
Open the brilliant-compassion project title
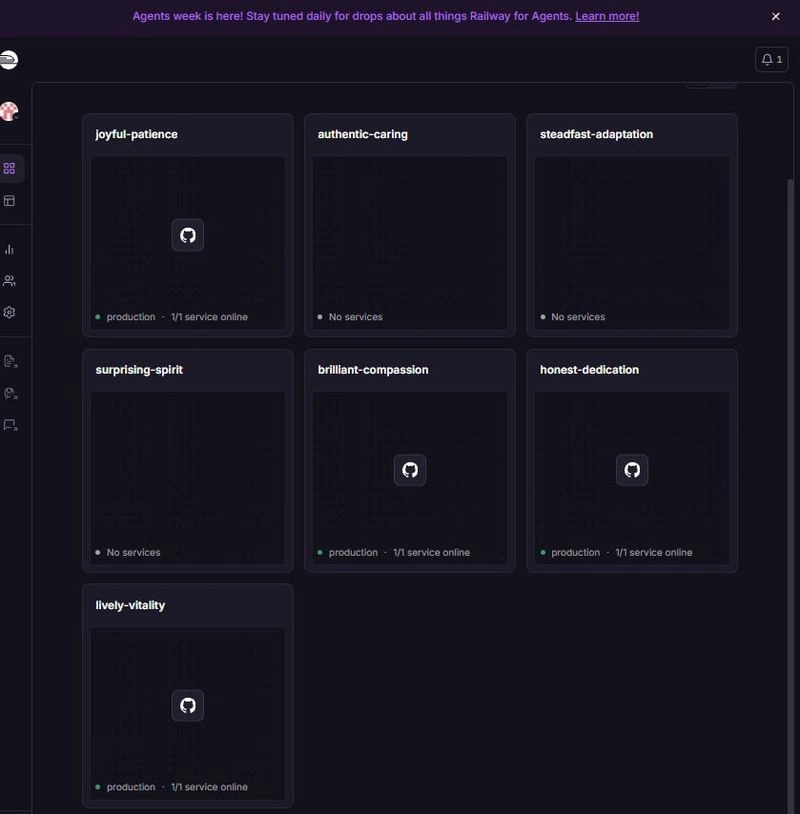(373, 370)
